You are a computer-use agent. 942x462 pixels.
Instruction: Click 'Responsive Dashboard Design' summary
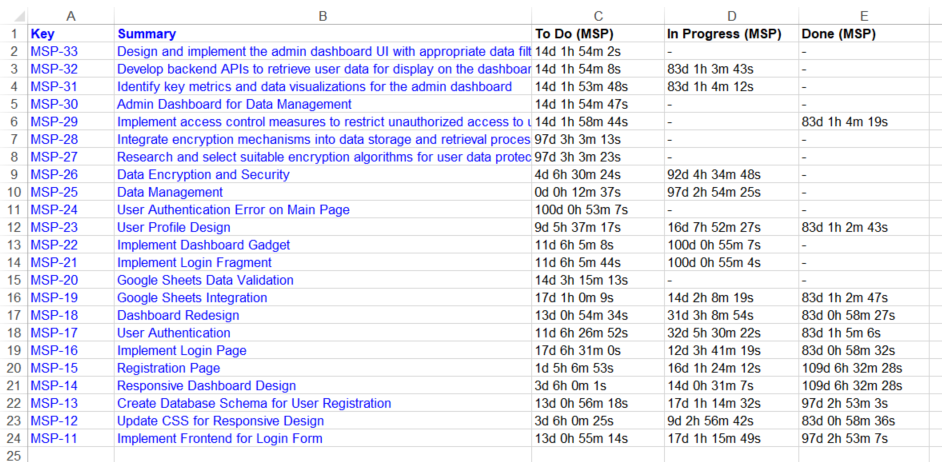click(207, 386)
